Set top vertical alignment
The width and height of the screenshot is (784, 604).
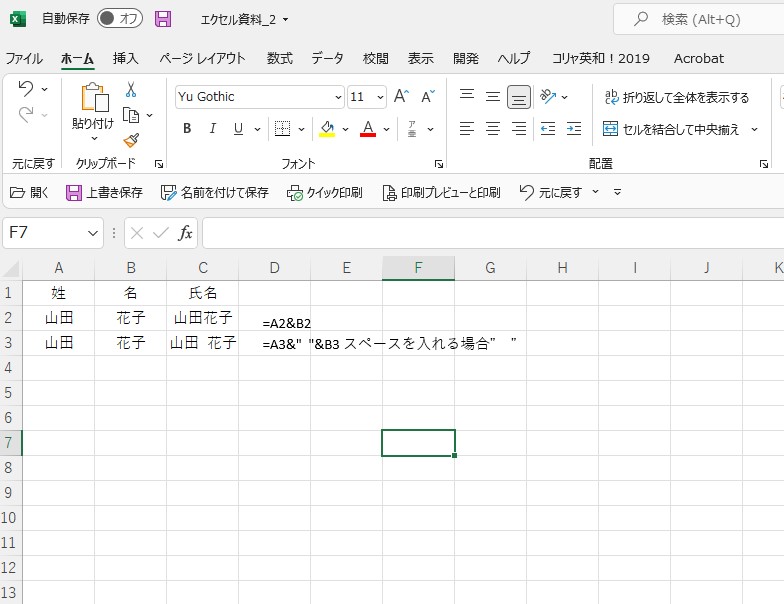tap(467, 96)
